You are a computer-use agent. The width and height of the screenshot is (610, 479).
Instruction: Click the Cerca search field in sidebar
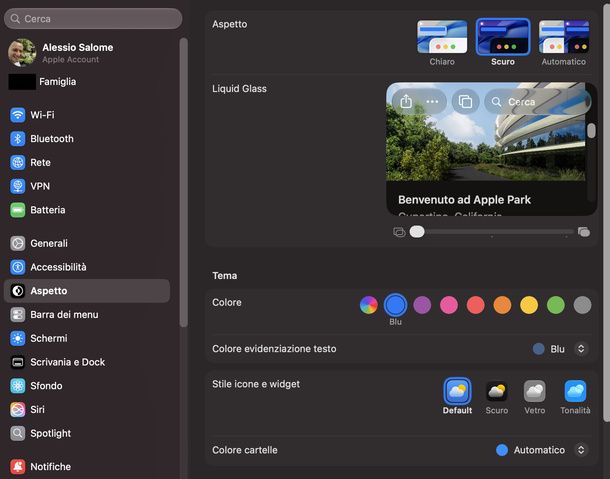[93, 19]
